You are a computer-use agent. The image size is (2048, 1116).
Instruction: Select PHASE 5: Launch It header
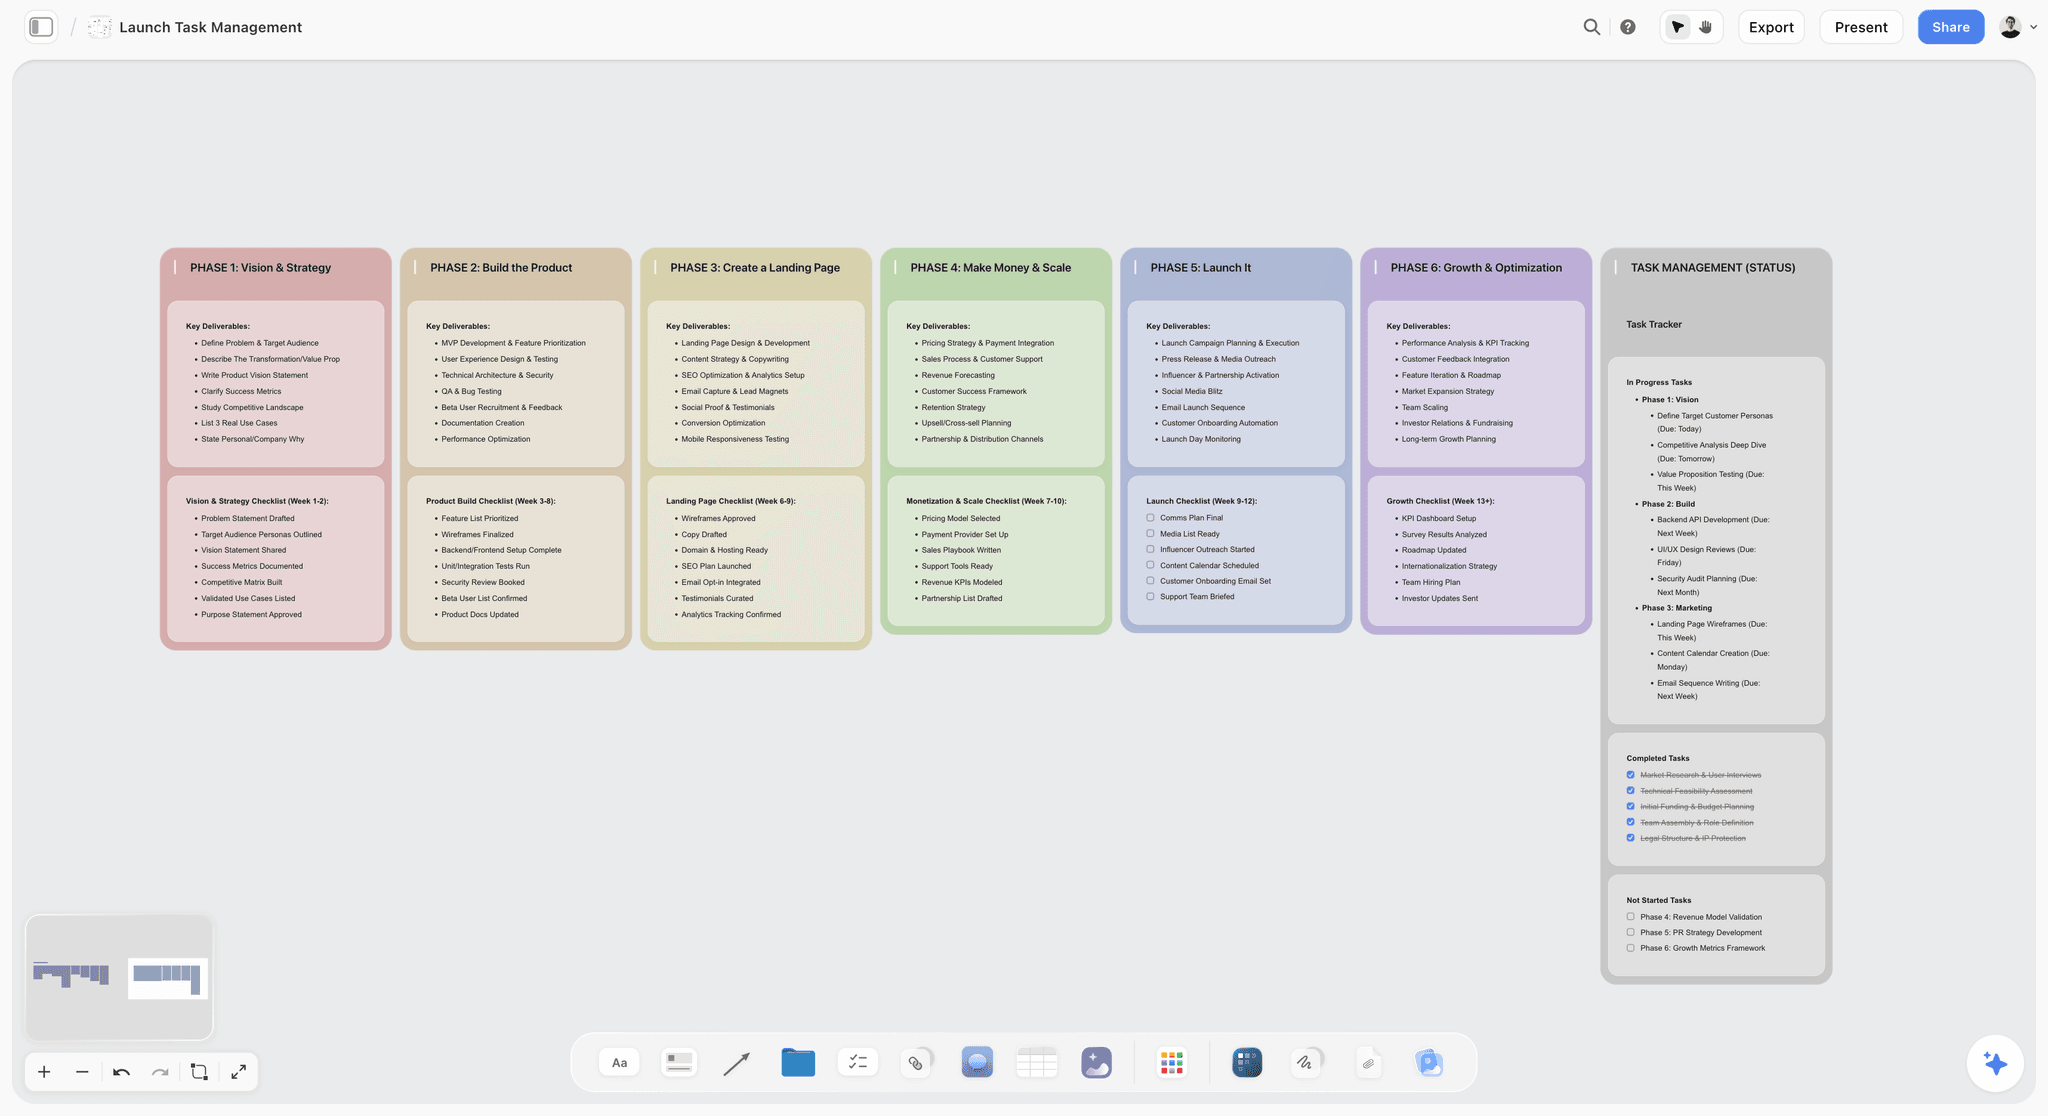(x=1200, y=268)
